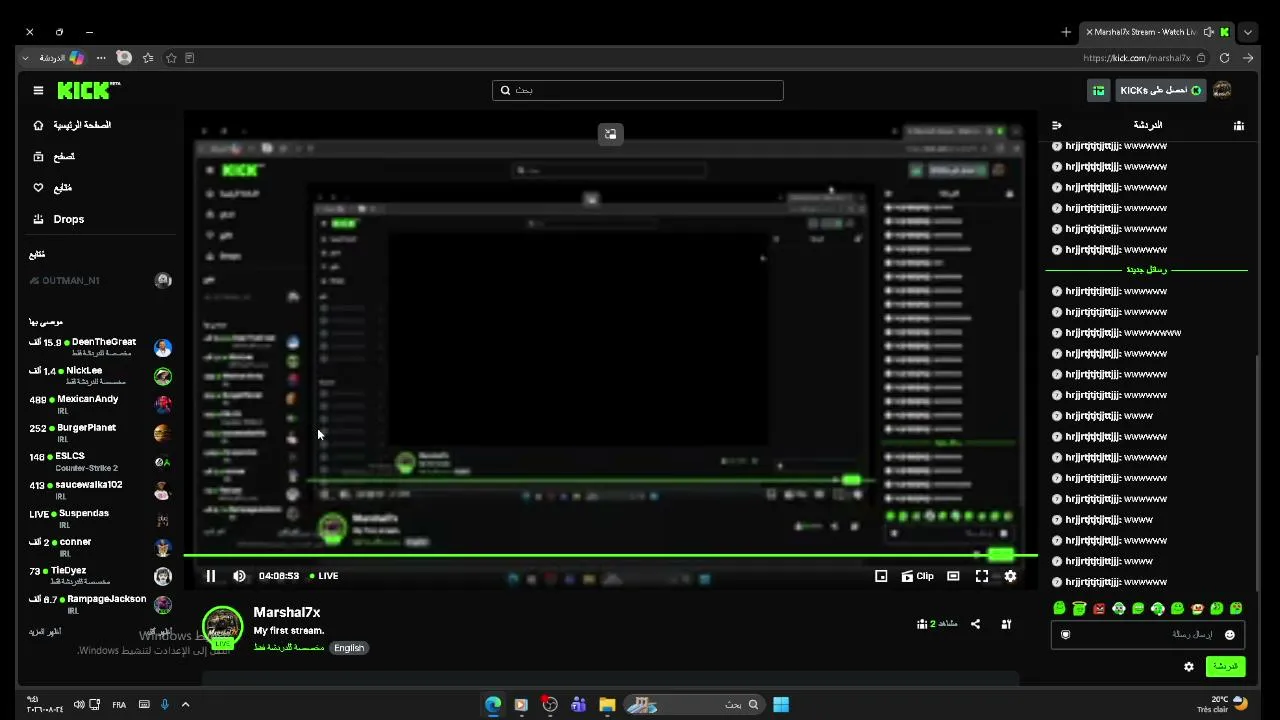Refresh the browser page
Image resolution: width=1280 pixels, height=720 pixels.
(1224, 58)
